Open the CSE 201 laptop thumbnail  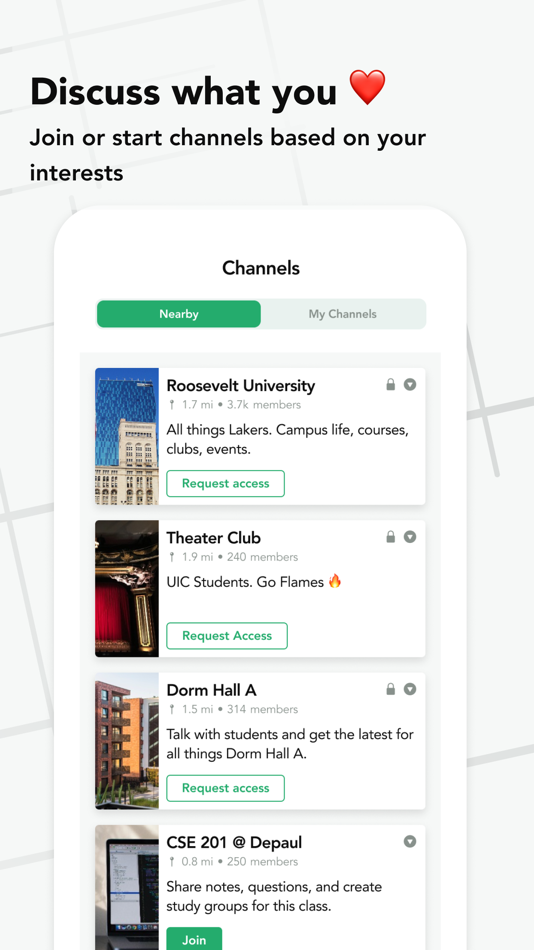click(127, 888)
